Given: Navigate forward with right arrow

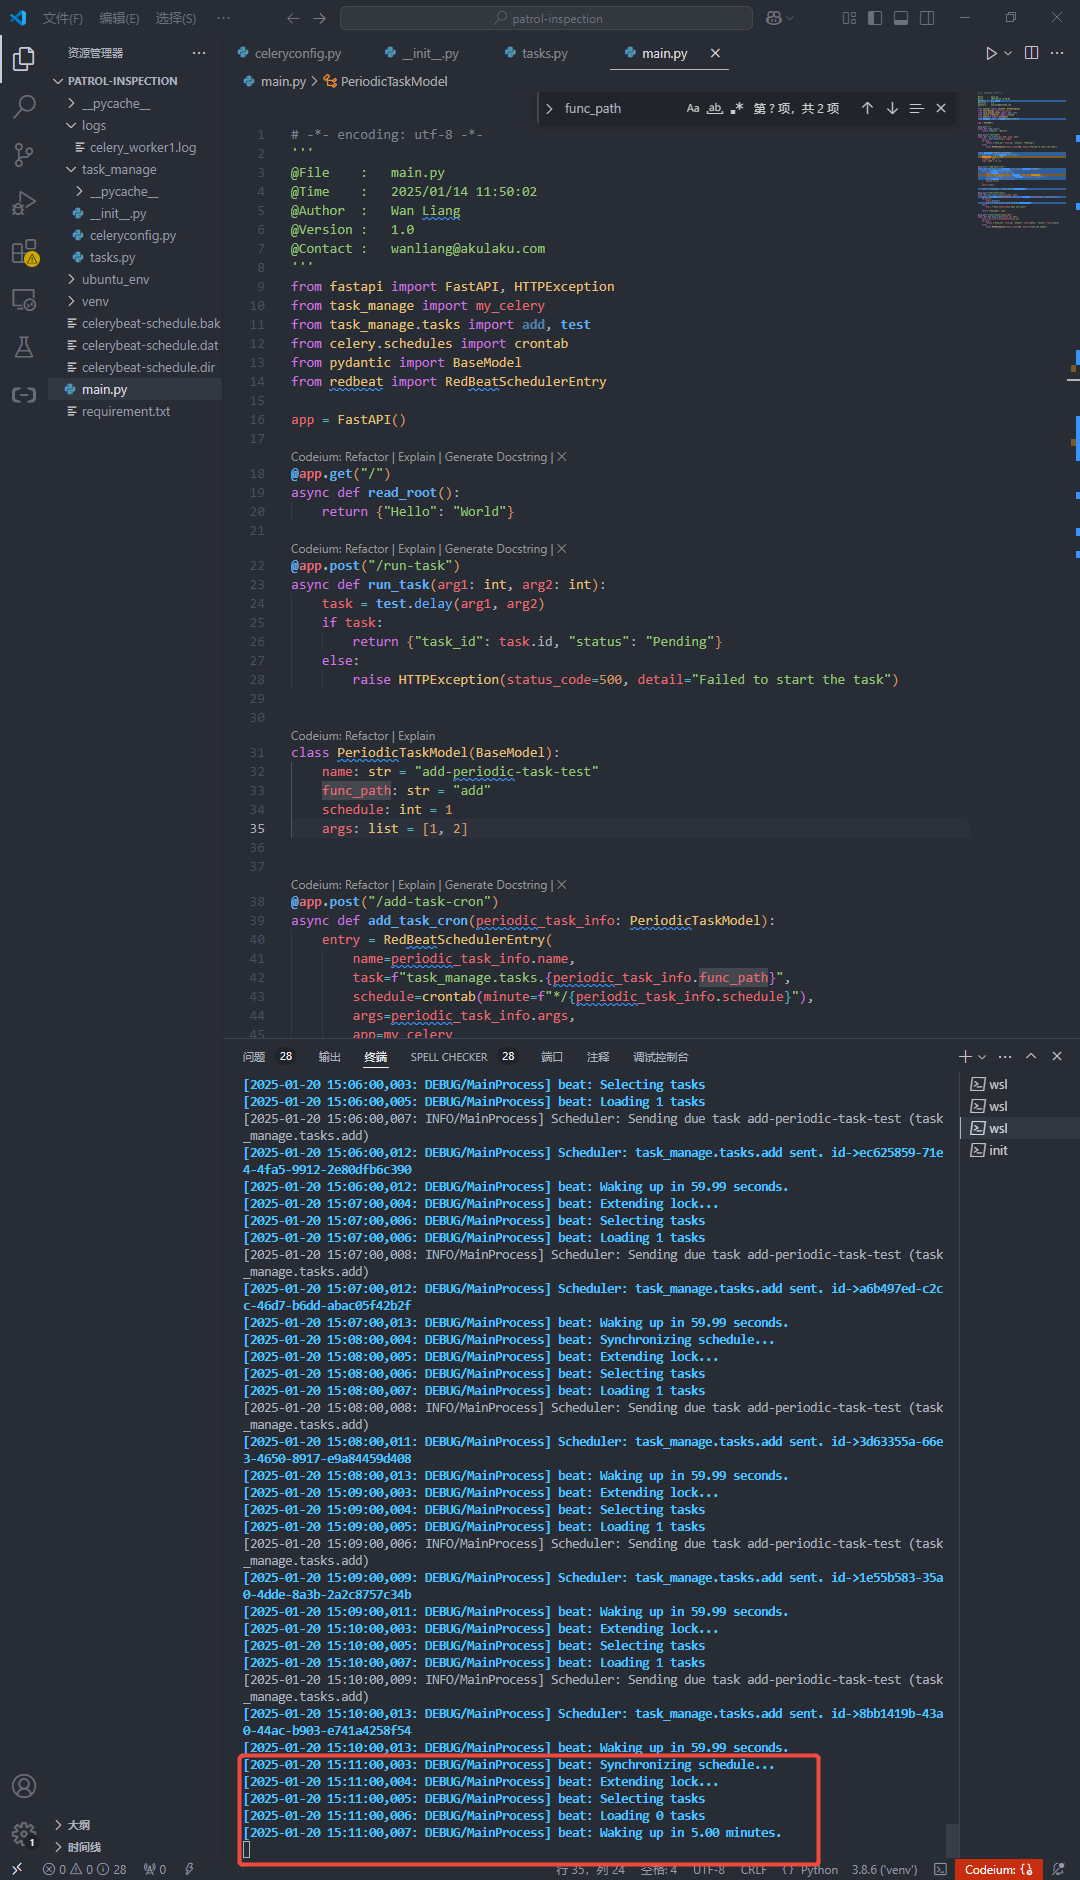Looking at the screenshot, I should coord(320,18).
